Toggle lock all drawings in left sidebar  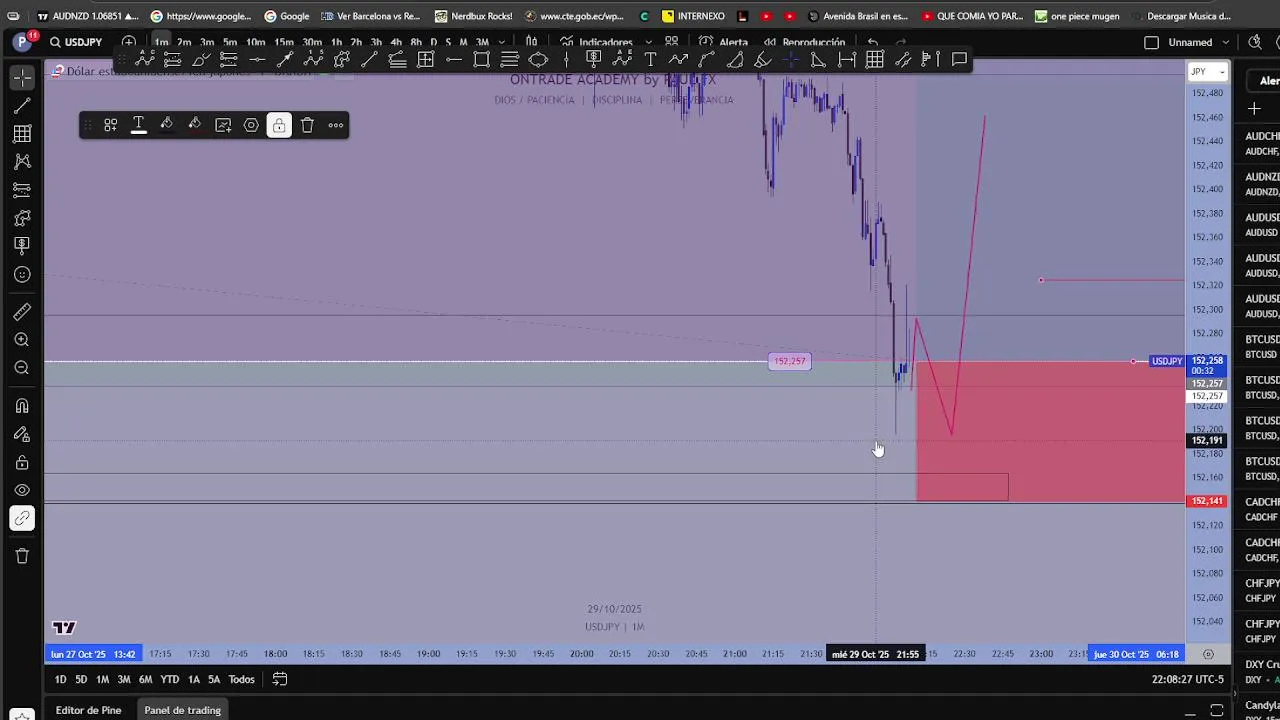(x=22, y=462)
